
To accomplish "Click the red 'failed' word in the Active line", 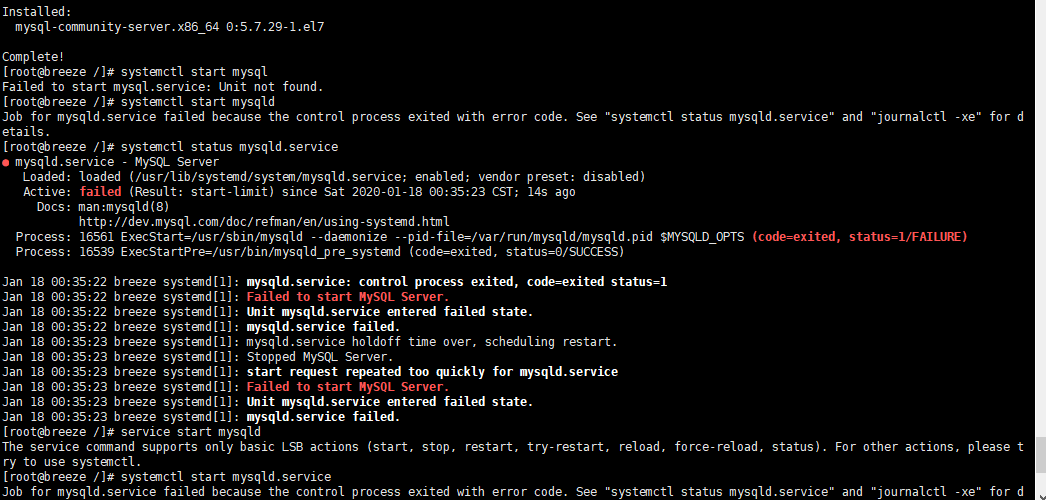I will (x=100, y=191).
